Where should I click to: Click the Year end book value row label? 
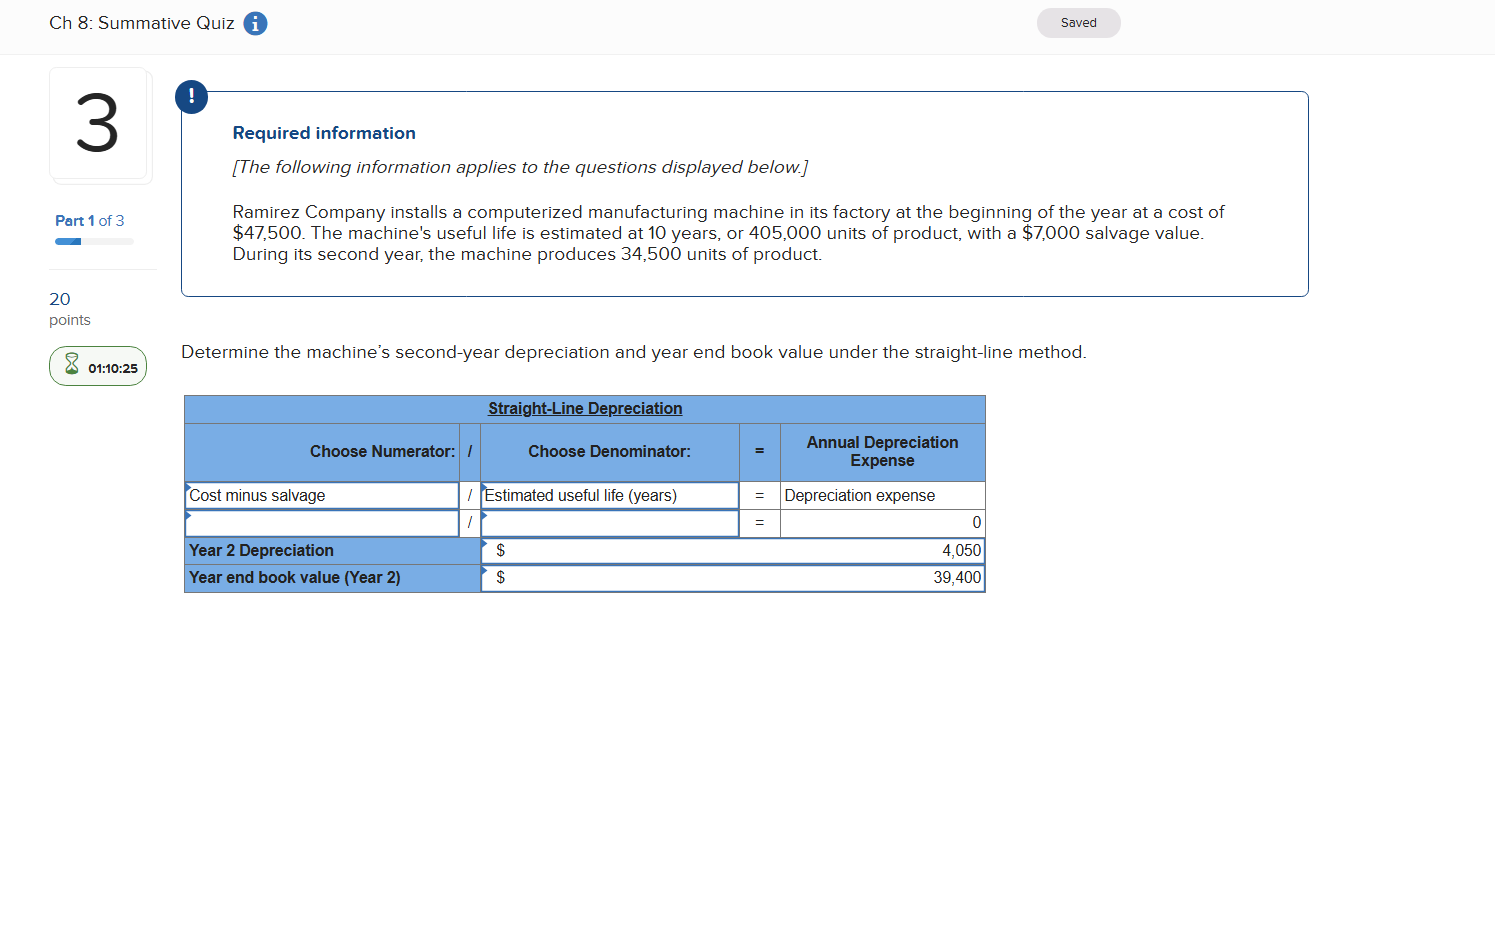[x=293, y=577]
